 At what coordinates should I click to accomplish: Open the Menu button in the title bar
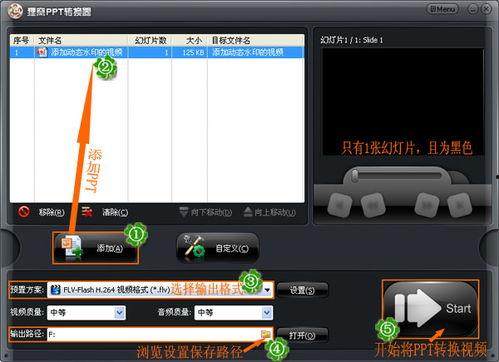pos(443,9)
